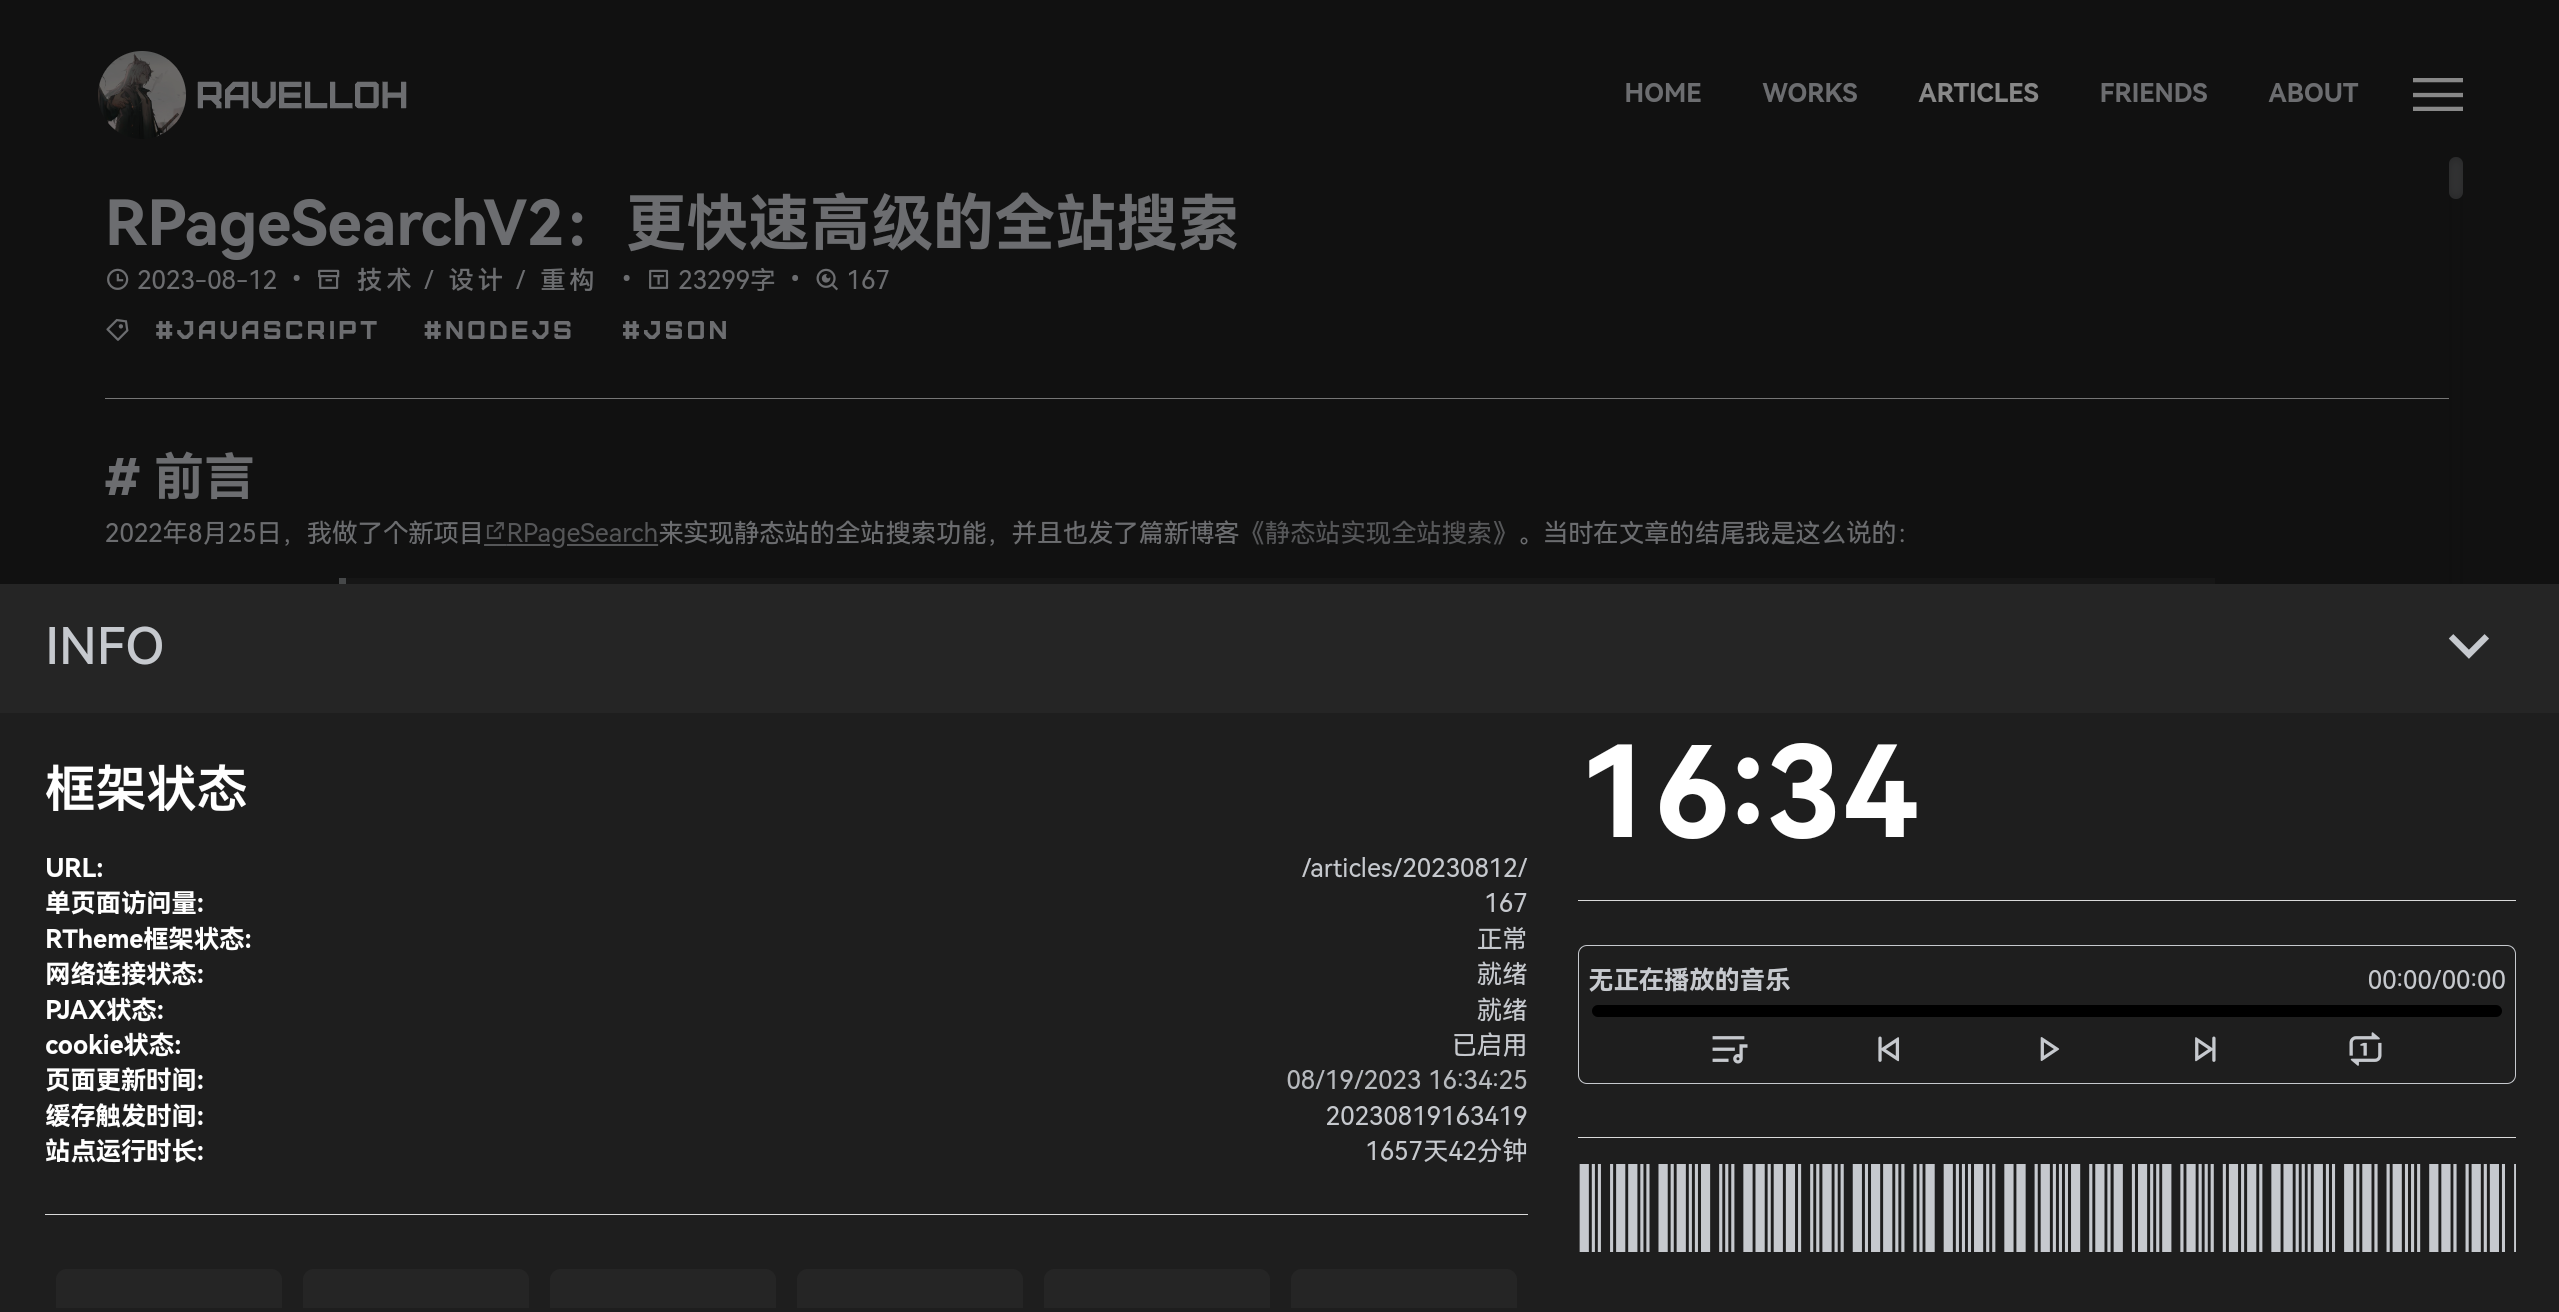Viewport: 2559px width, 1312px height.
Task: Click the 23299字 word count
Action: [x=726, y=280]
